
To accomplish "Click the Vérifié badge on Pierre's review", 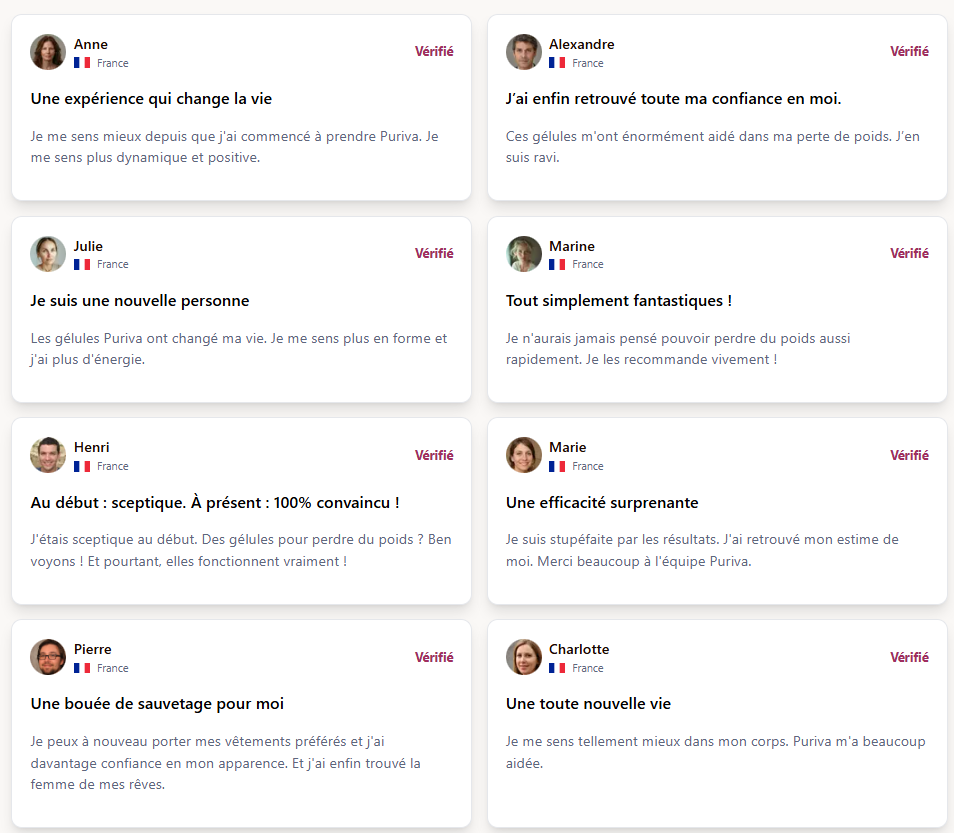I will pos(434,657).
